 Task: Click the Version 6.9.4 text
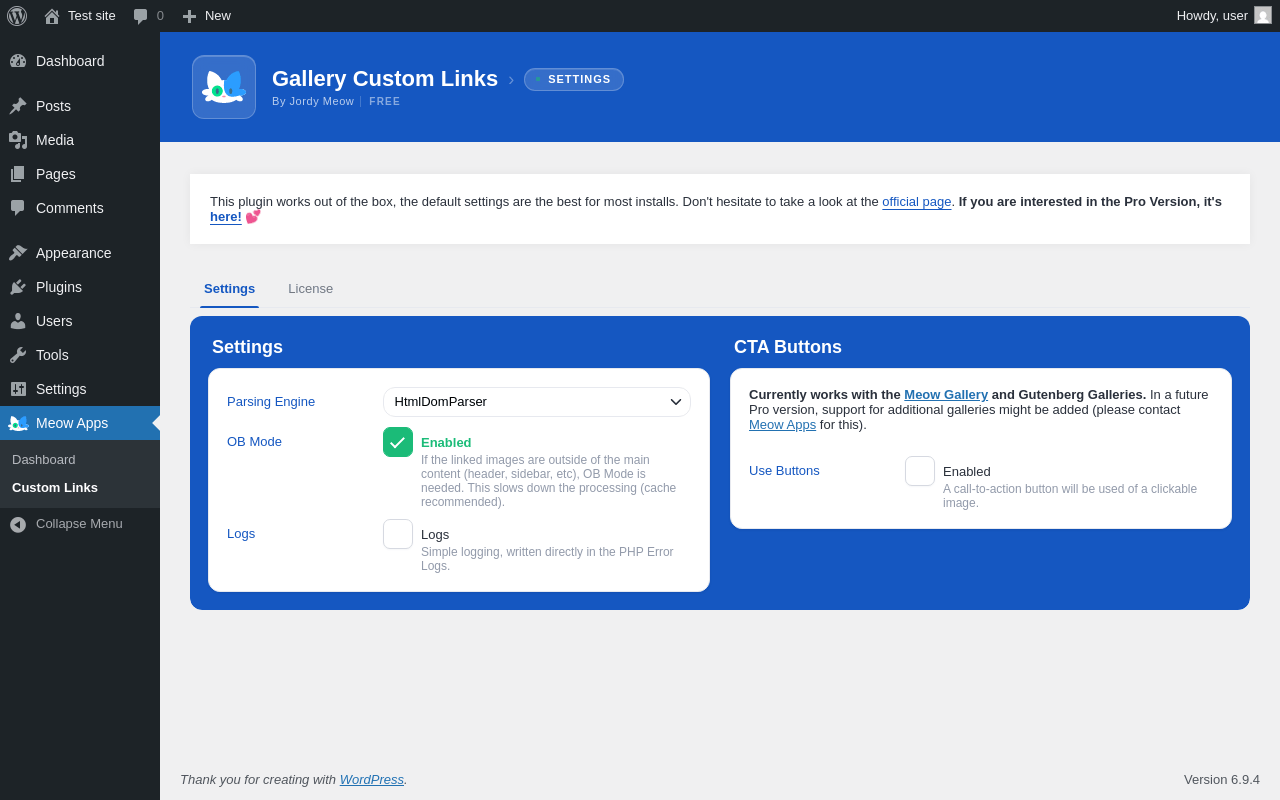click(1222, 780)
